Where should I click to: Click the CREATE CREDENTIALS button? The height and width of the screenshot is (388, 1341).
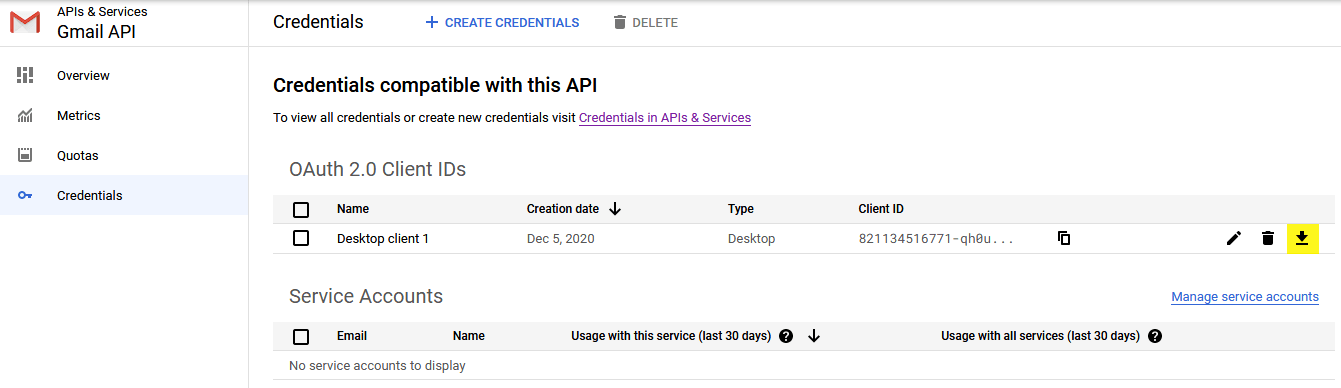(x=502, y=22)
